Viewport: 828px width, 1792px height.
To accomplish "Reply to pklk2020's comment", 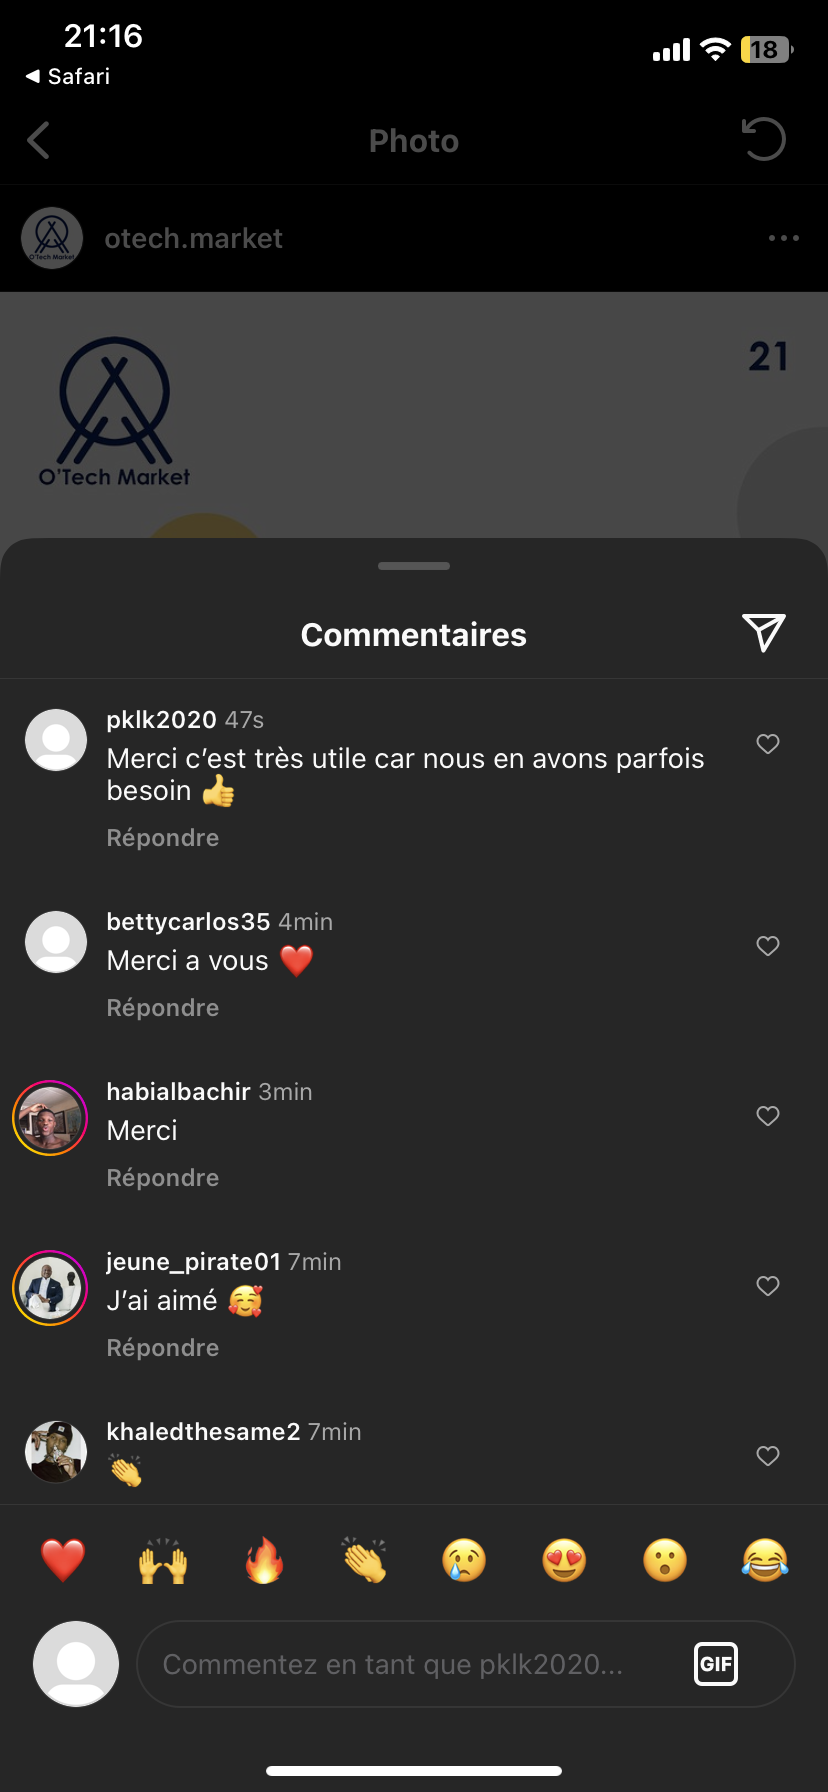I will pos(163,838).
